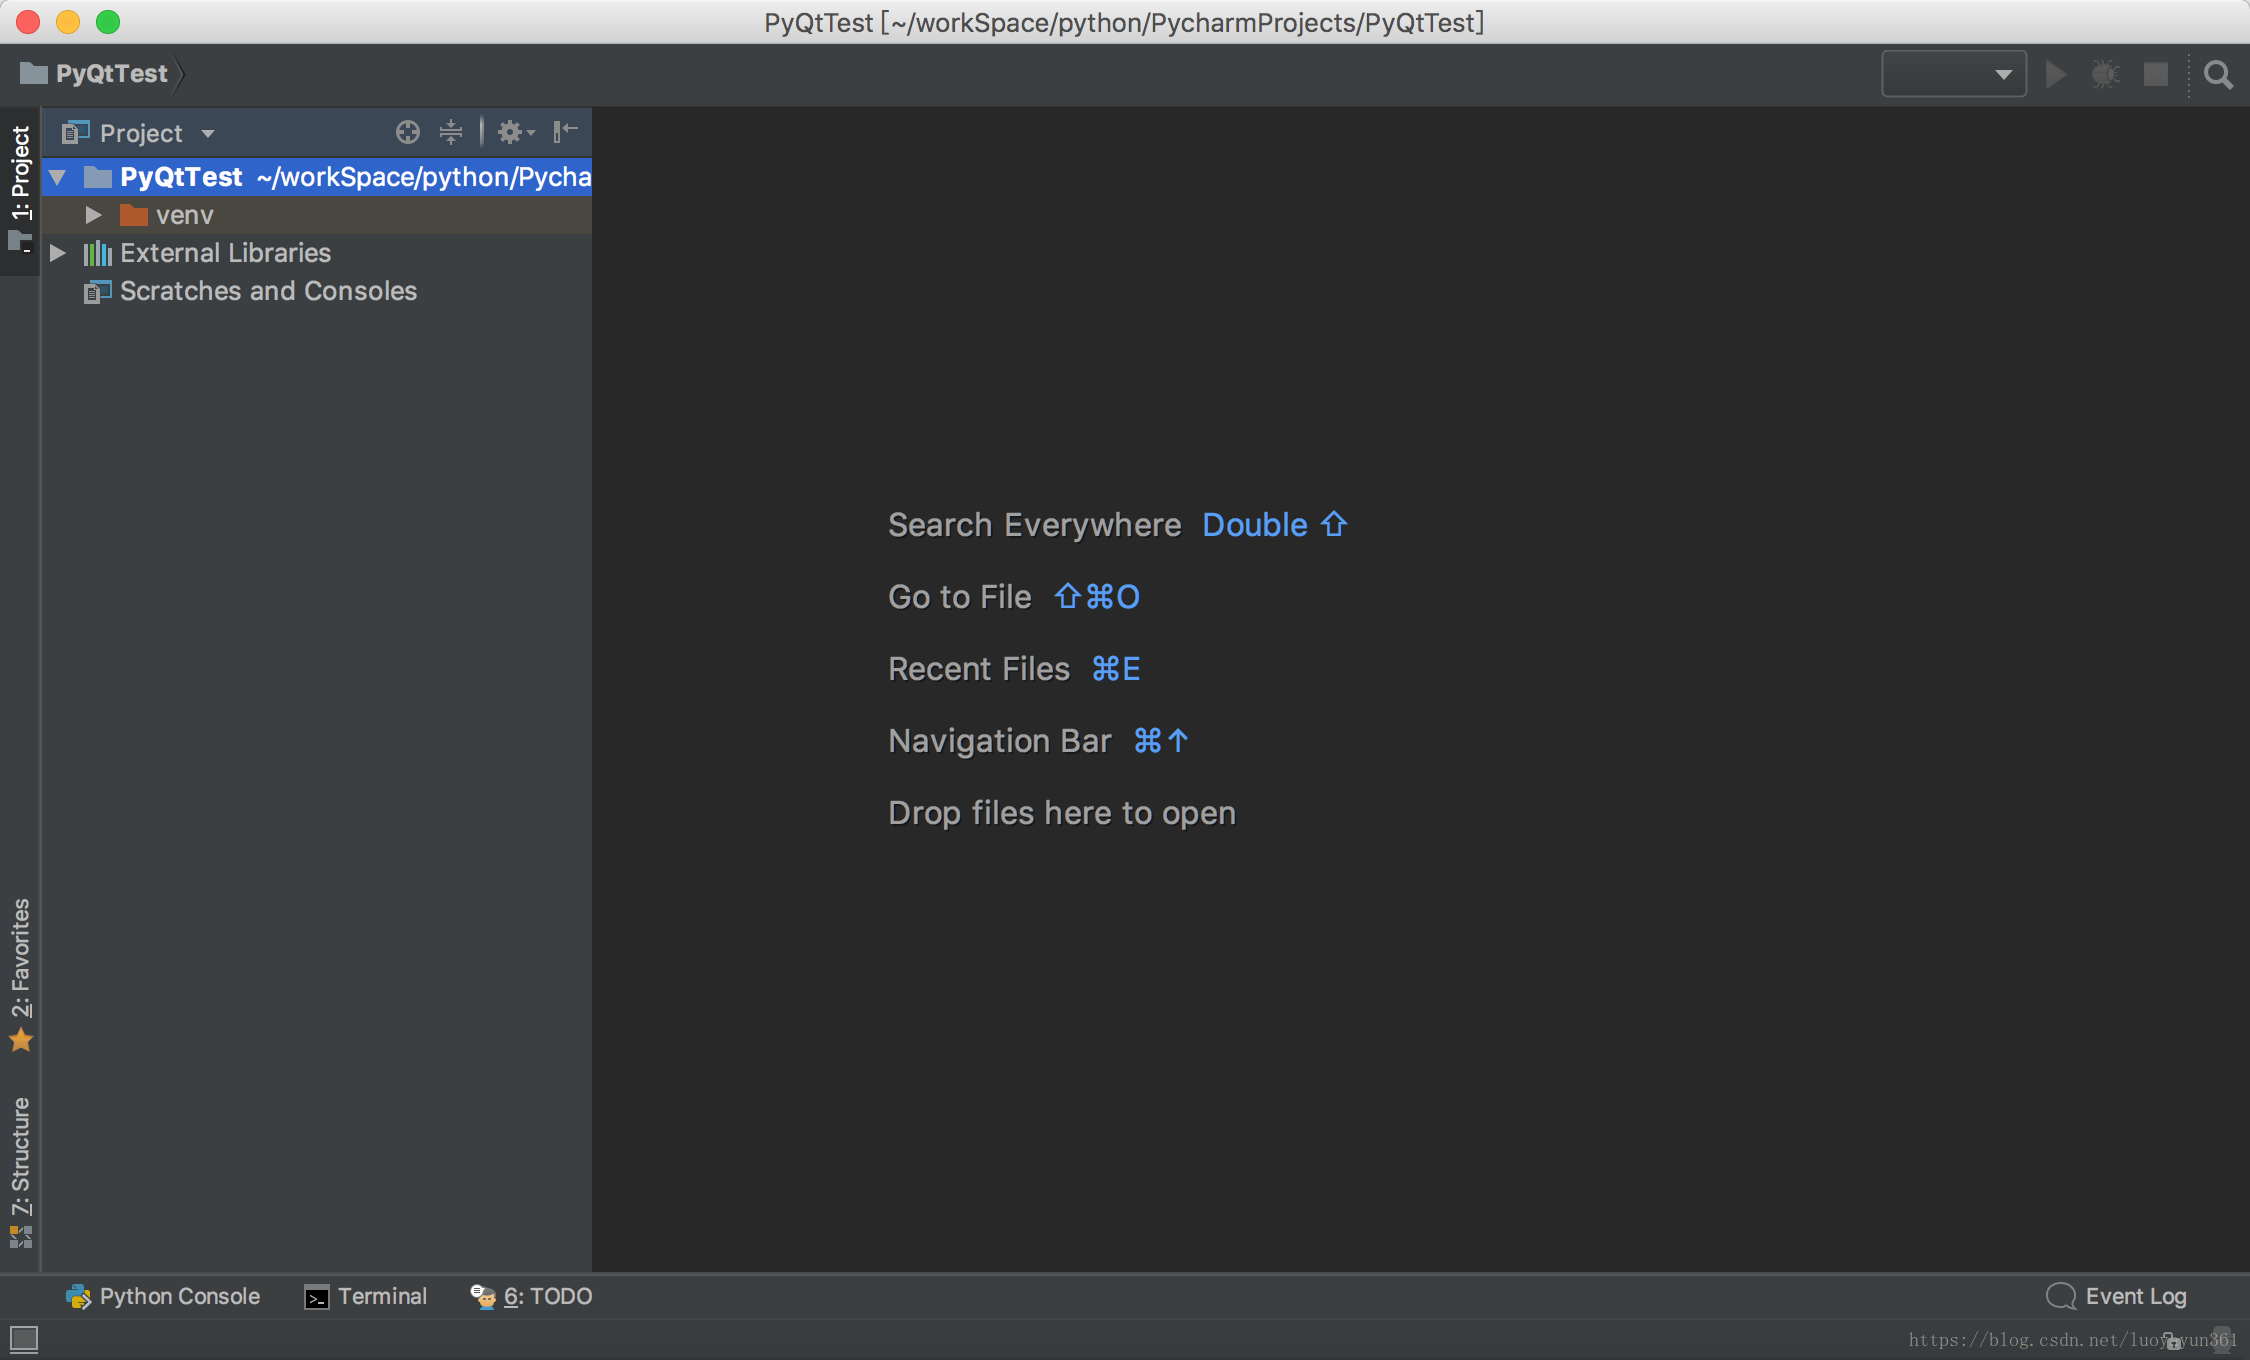Click the Run play icon
The image size is (2250, 1360).
[x=2056, y=75]
